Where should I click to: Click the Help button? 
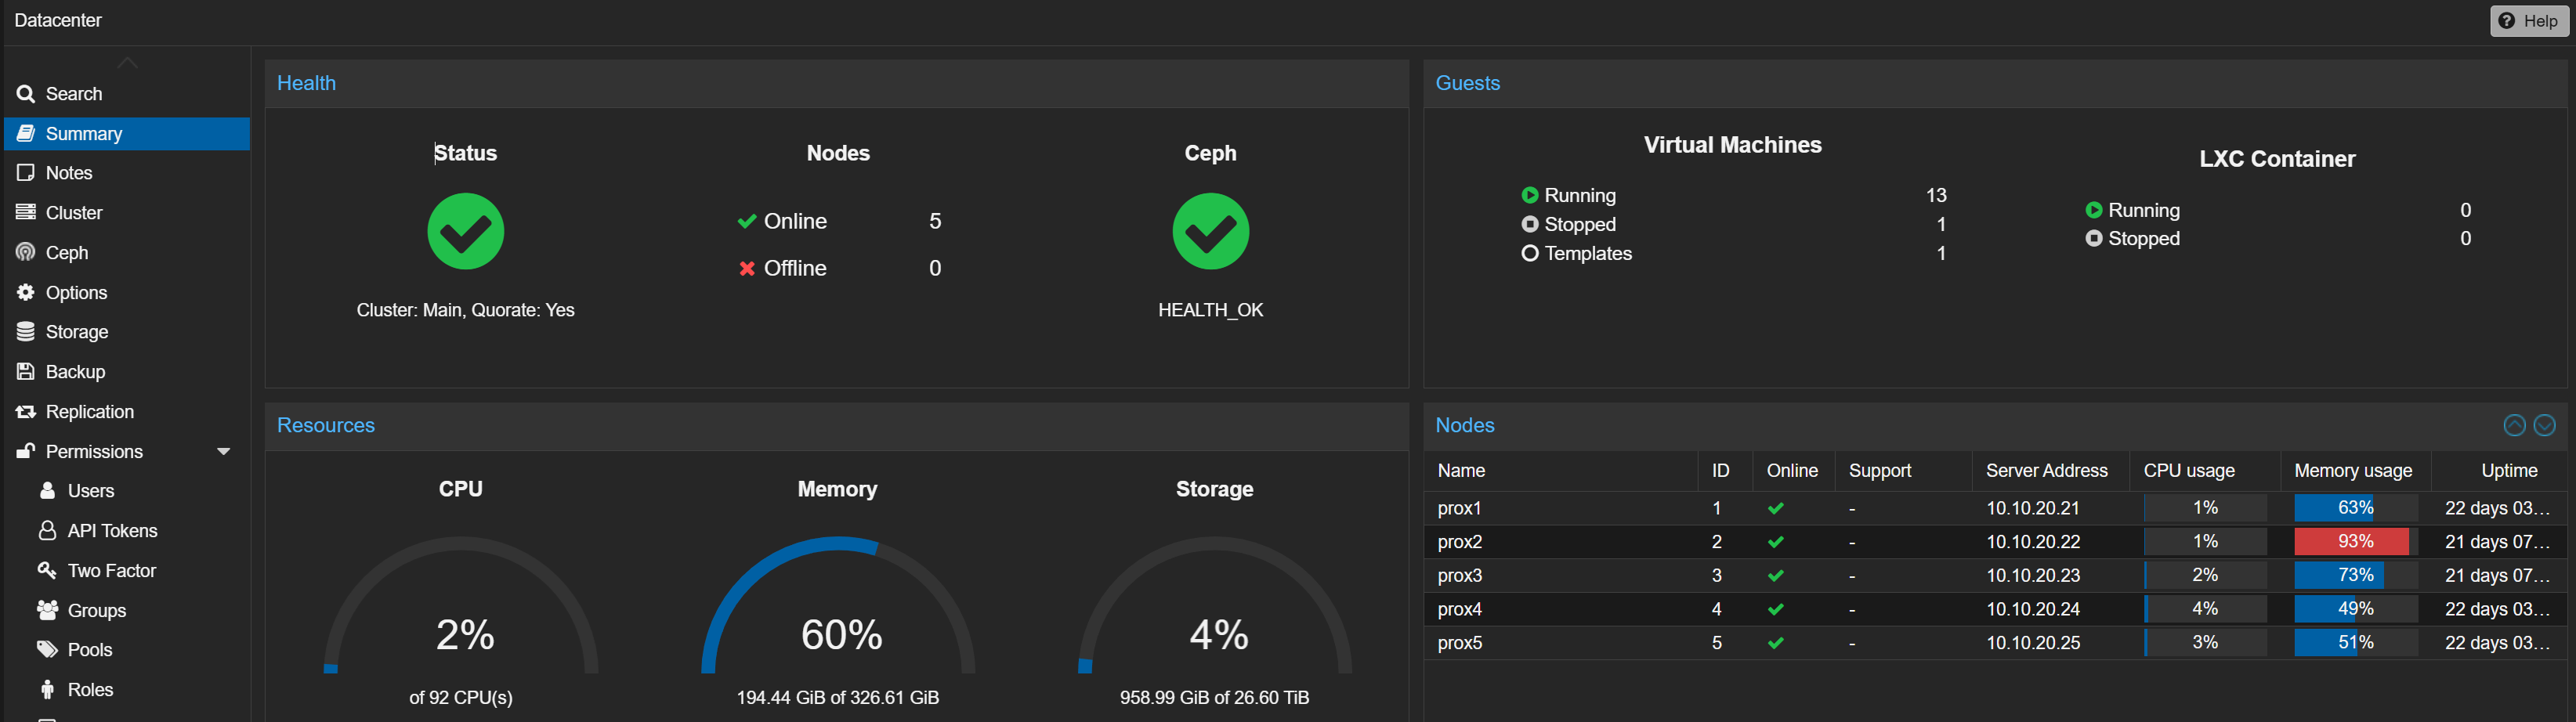pyautogui.click(x=2528, y=21)
